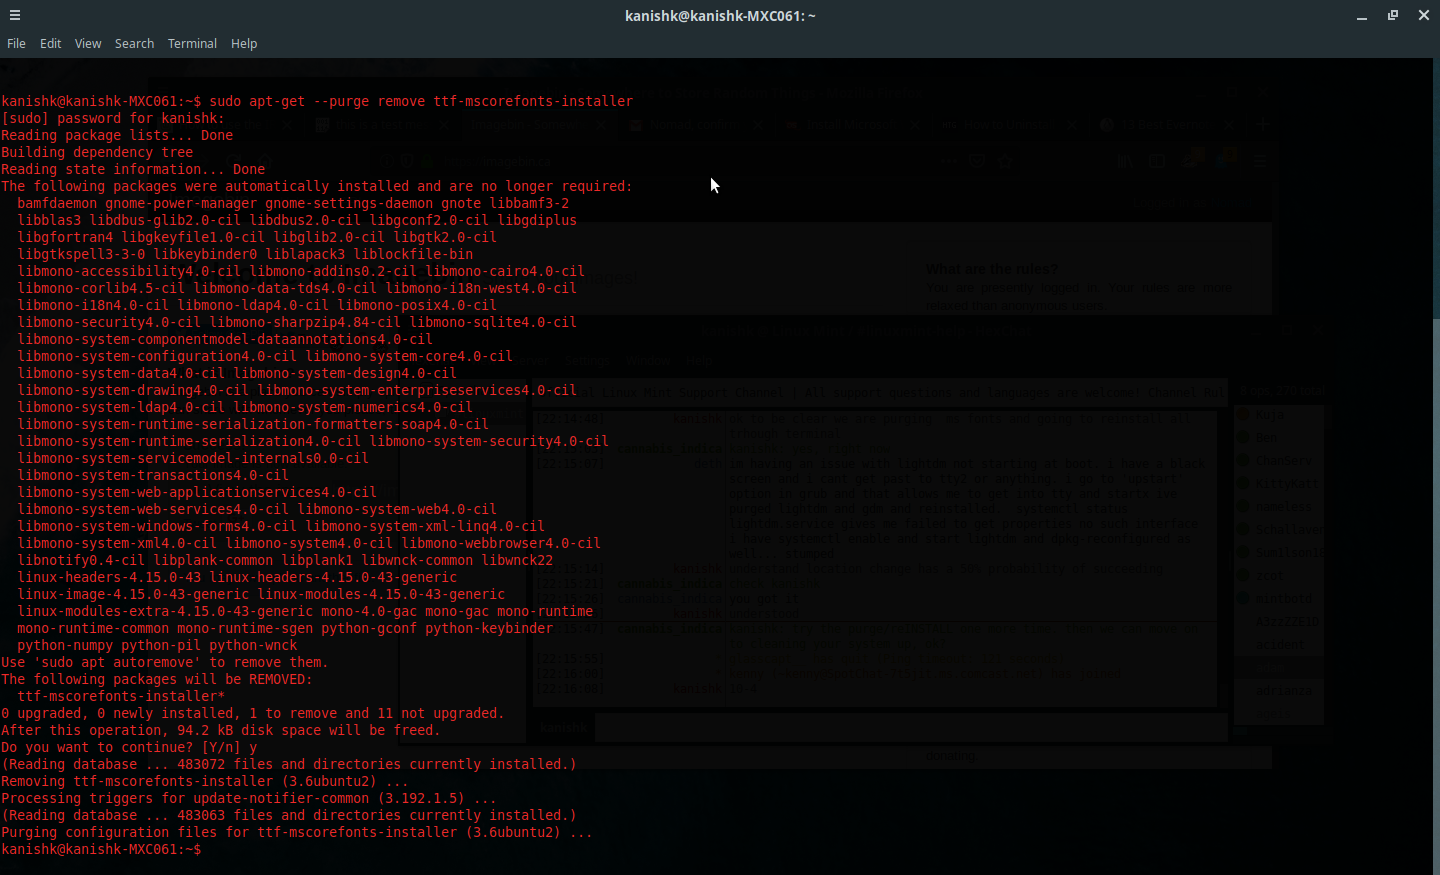The width and height of the screenshot is (1440, 875).
Task: Close the terminal window
Action: click(1424, 16)
